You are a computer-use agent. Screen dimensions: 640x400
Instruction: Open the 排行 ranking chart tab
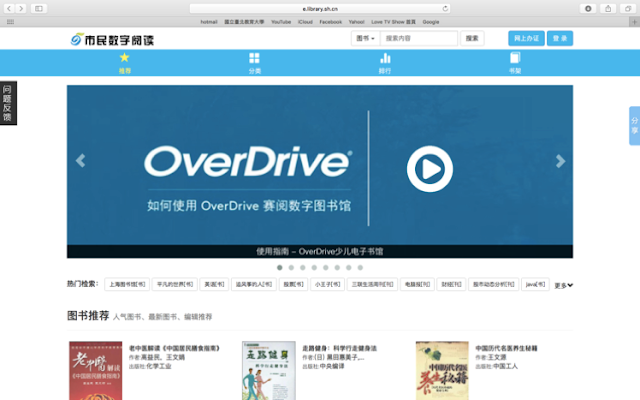tap(385, 63)
